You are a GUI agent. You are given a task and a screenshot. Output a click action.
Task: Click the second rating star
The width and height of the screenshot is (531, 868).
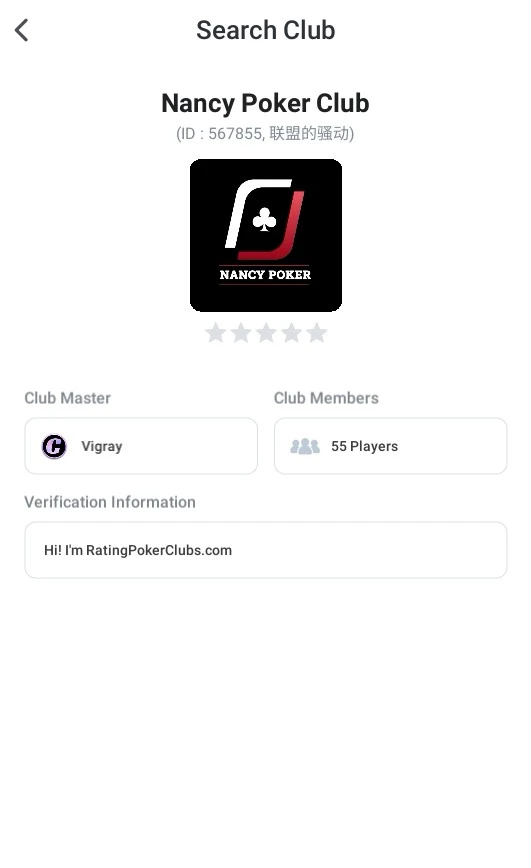coord(241,333)
